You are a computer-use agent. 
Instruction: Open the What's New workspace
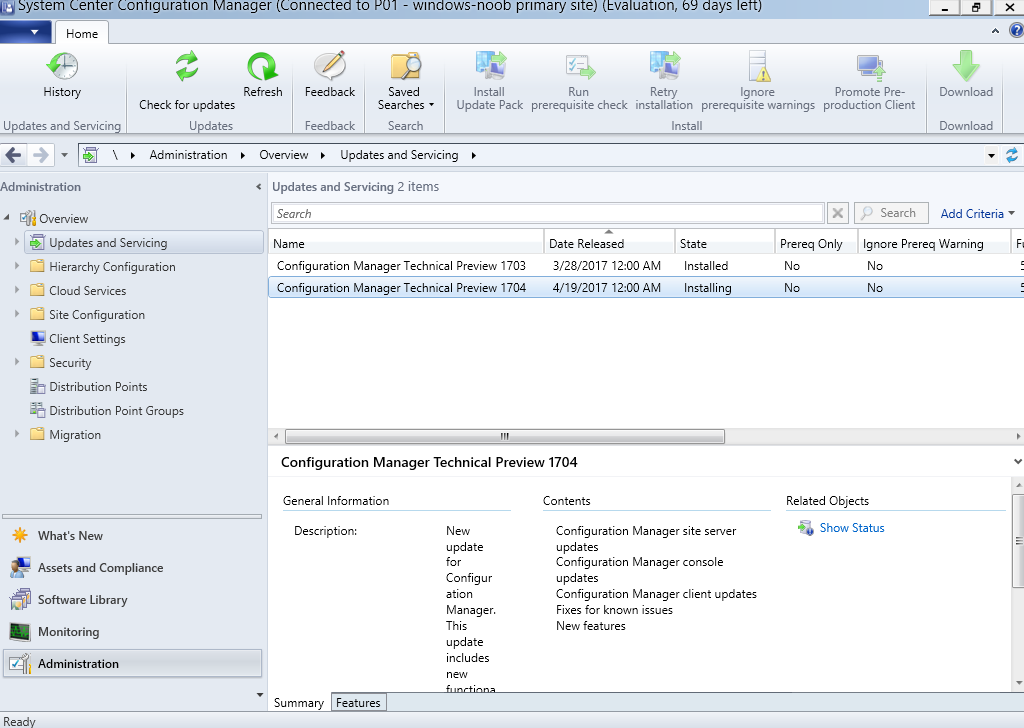(133, 535)
